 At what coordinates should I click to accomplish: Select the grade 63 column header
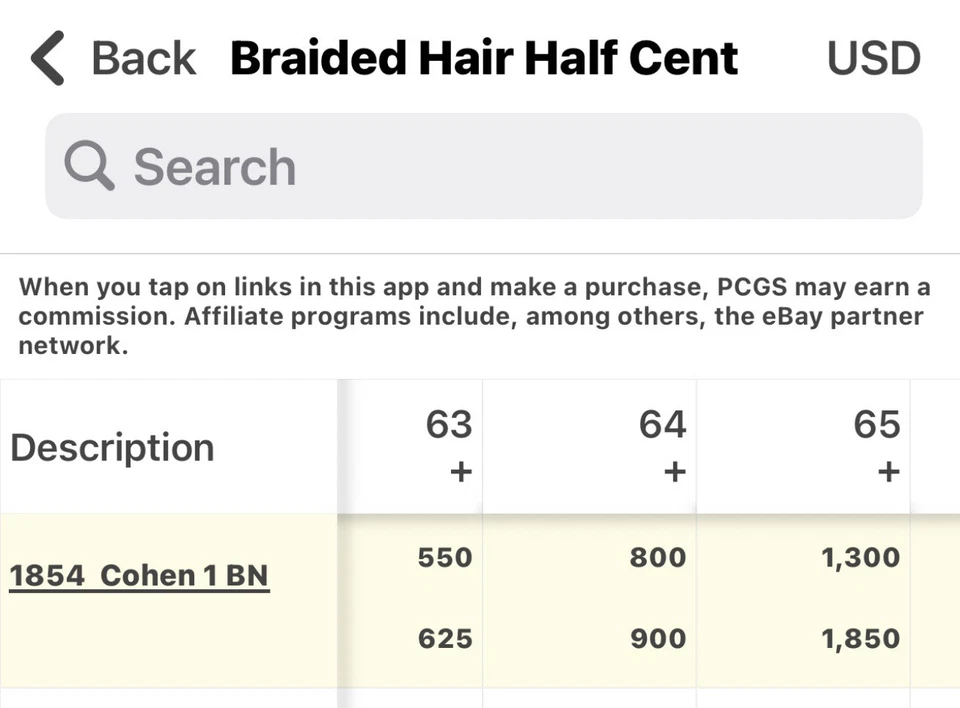point(448,425)
